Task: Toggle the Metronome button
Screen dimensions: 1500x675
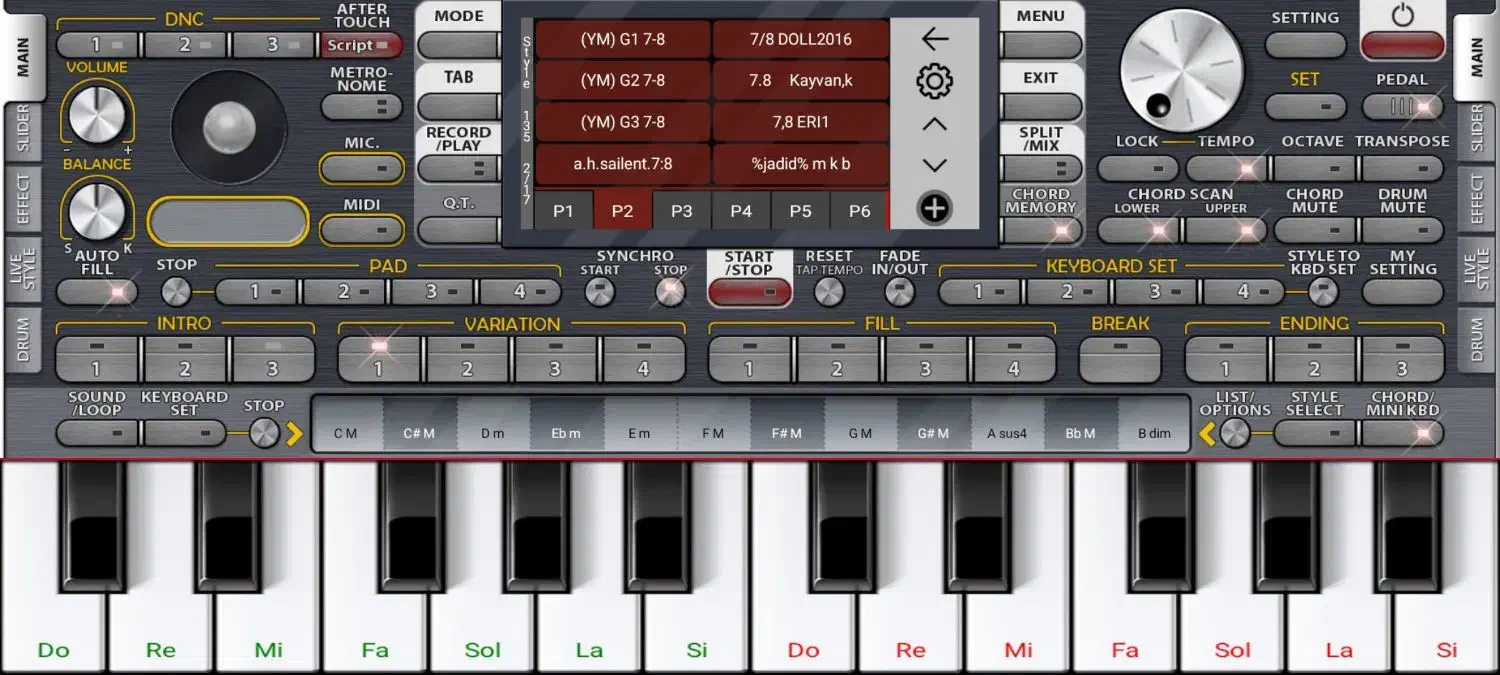Action: click(x=361, y=107)
